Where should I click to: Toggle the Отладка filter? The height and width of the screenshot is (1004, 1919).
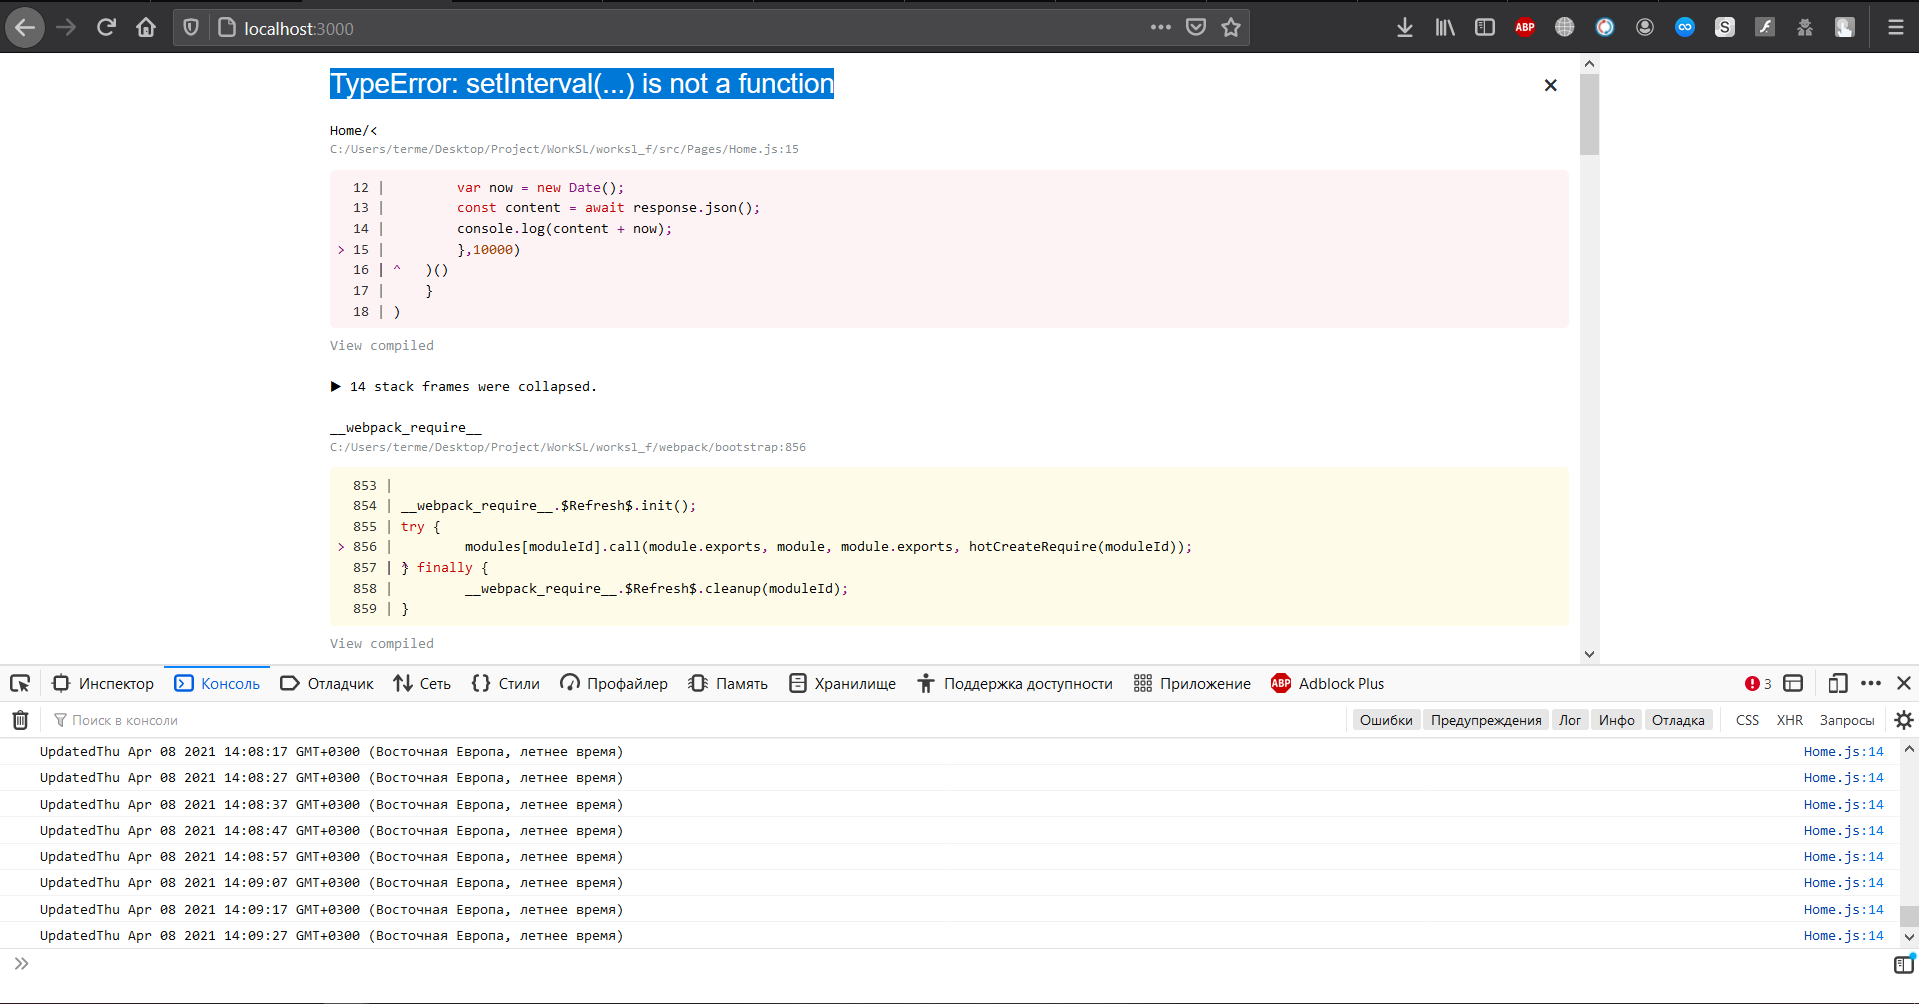click(1678, 720)
